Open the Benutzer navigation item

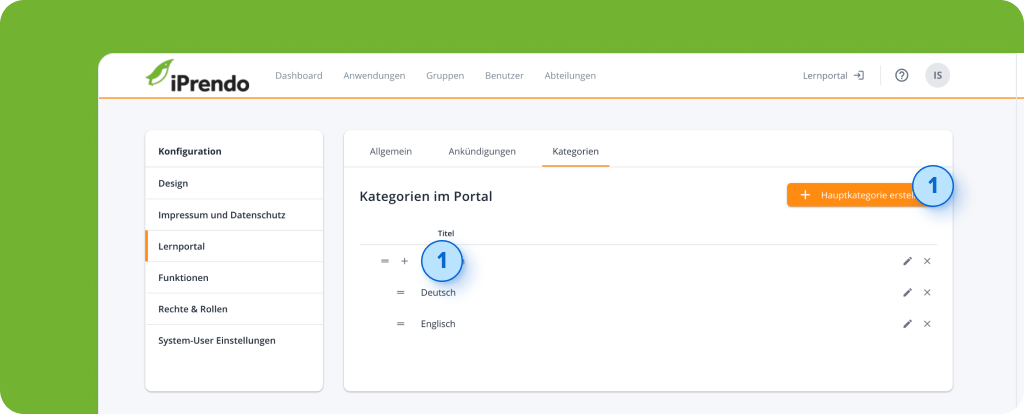504,75
